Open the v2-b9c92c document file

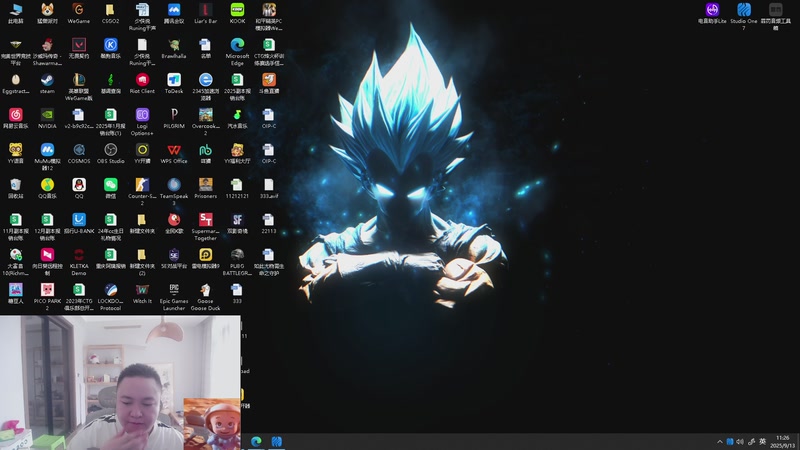tap(79, 118)
